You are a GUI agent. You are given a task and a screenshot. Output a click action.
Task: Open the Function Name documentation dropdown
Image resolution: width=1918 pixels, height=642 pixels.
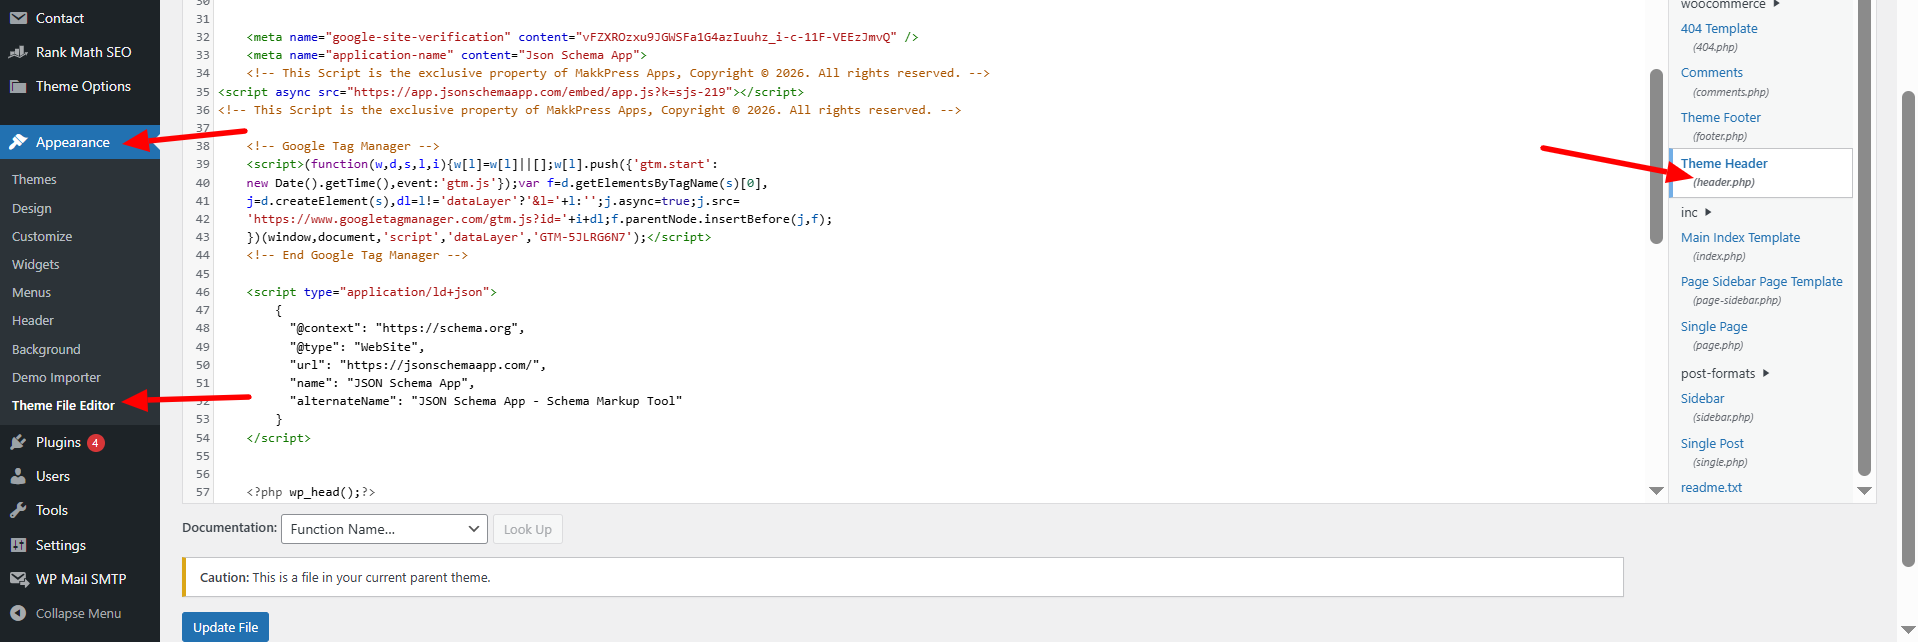(x=384, y=529)
